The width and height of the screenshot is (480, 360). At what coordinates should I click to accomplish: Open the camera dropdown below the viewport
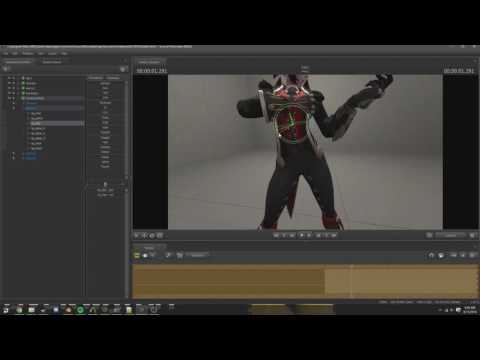point(451,235)
